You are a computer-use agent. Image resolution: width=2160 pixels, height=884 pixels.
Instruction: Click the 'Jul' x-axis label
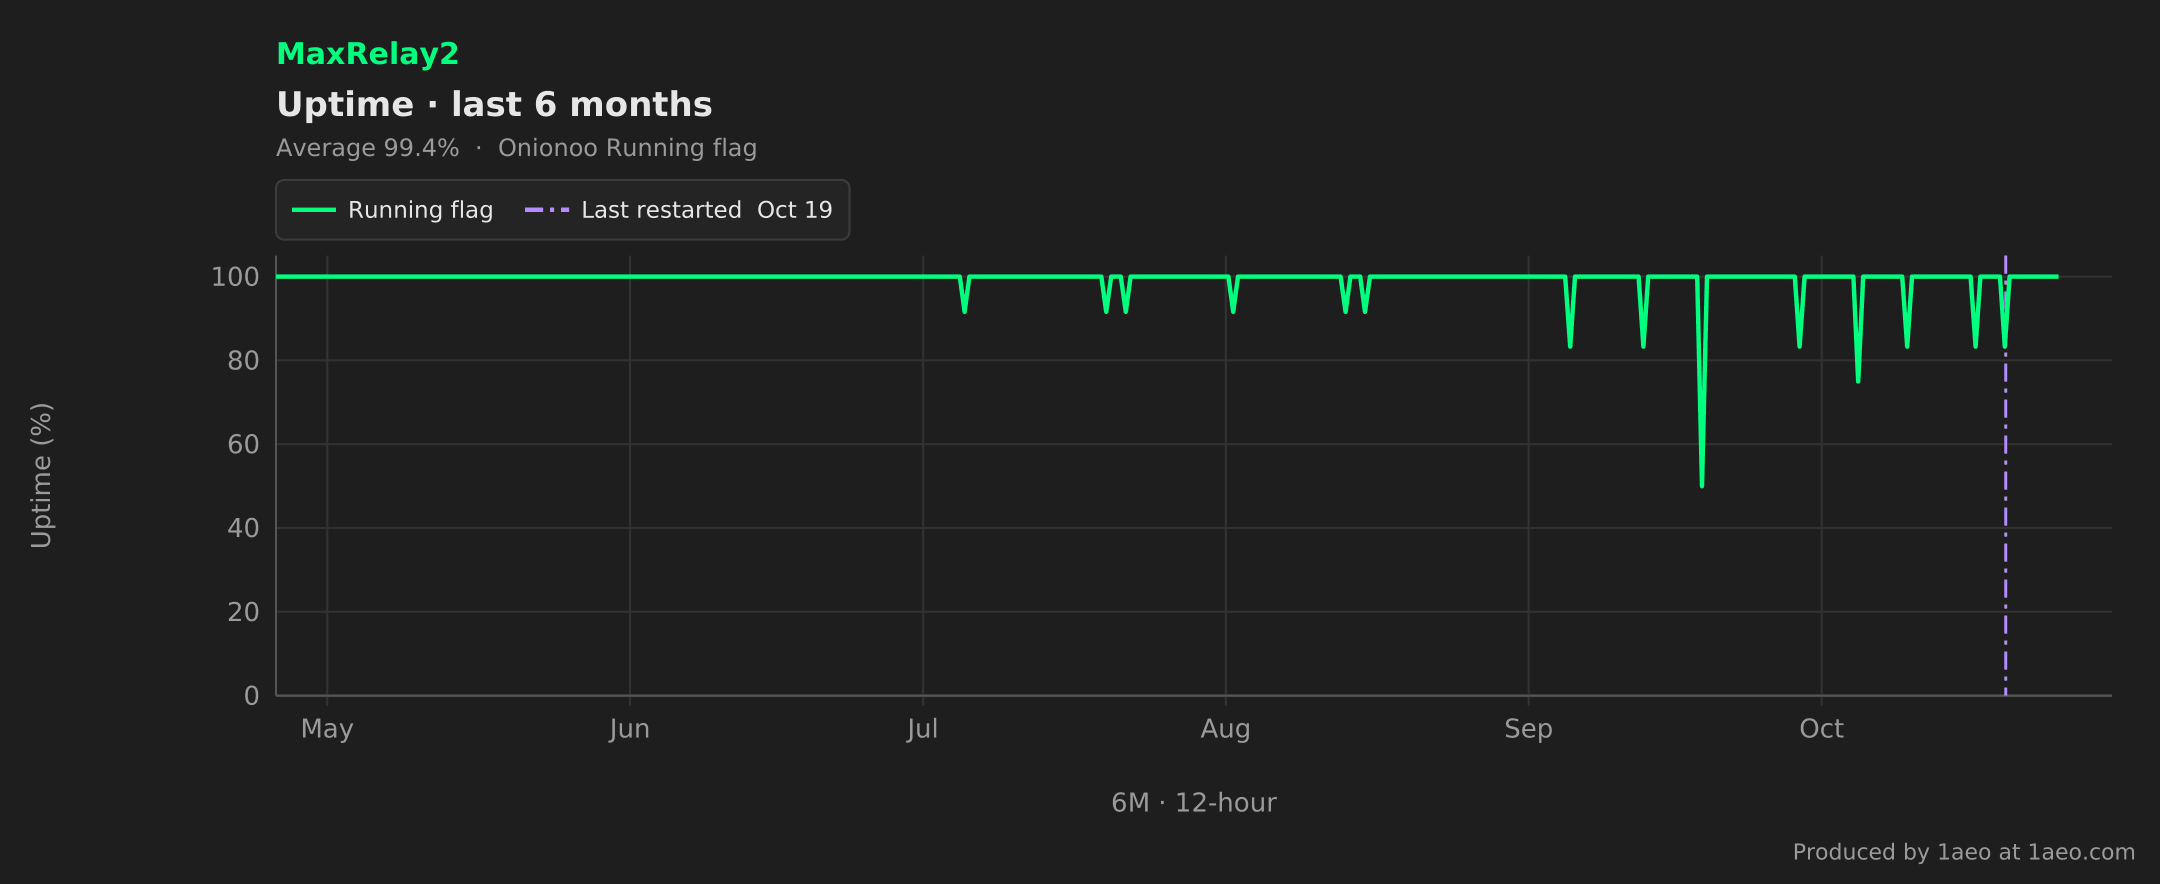(x=922, y=729)
